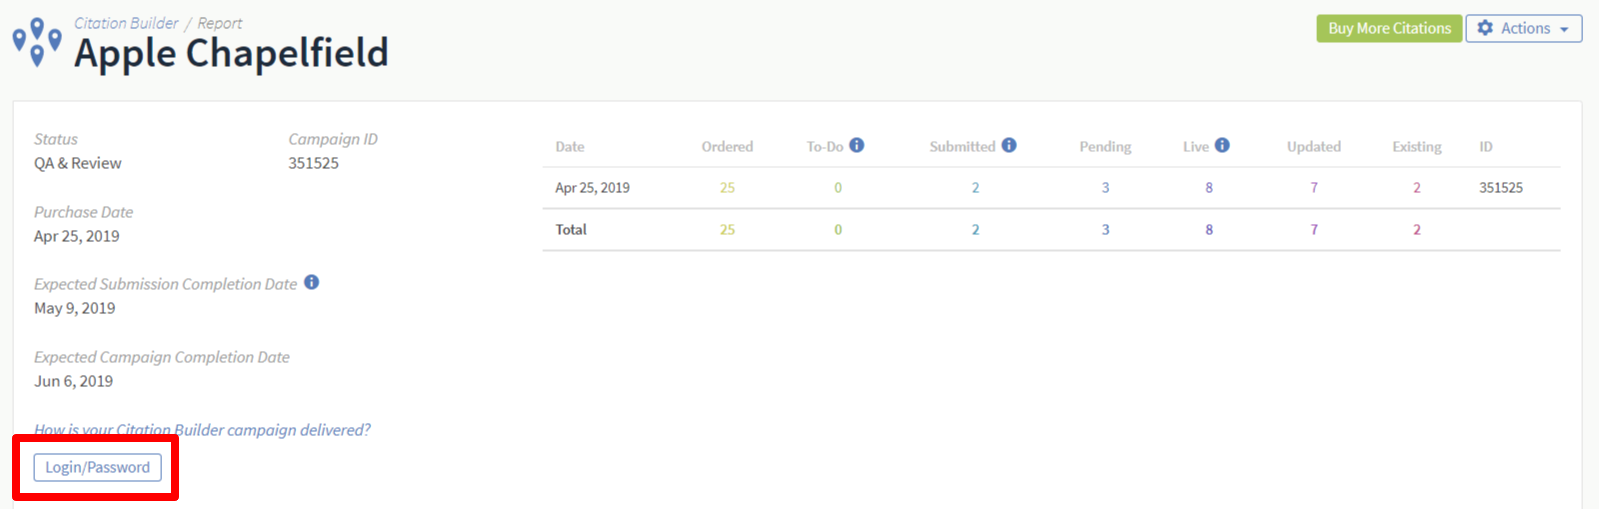Screen dimensions: 1599x509
Task: Click To-Do total 0 in Total row
Action: [x=838, y=230]
